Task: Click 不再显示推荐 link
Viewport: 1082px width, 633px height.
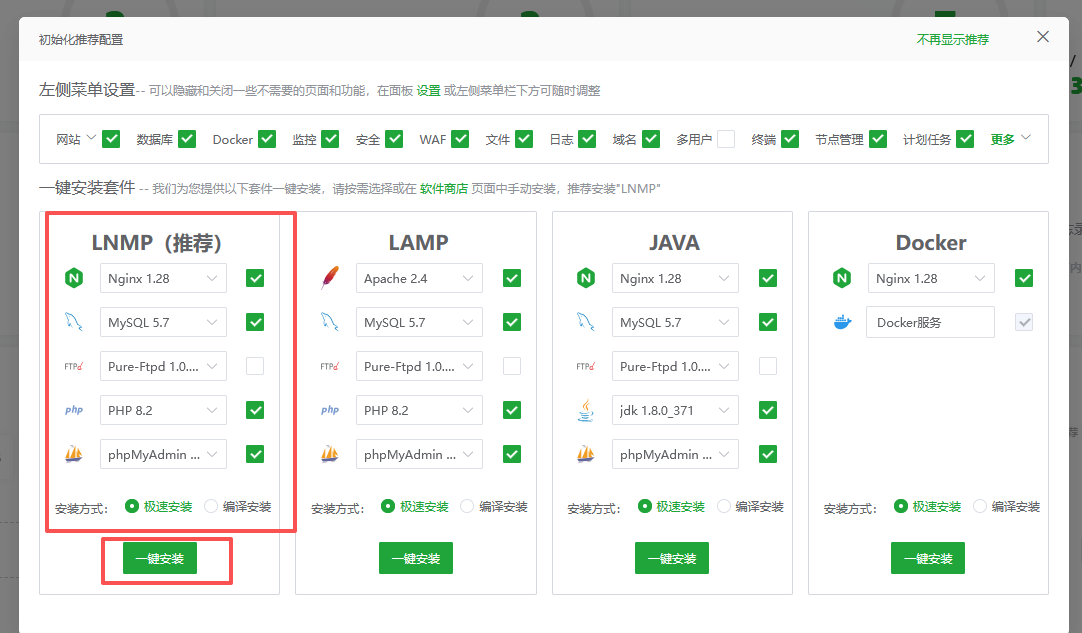Action: [952, 40]
